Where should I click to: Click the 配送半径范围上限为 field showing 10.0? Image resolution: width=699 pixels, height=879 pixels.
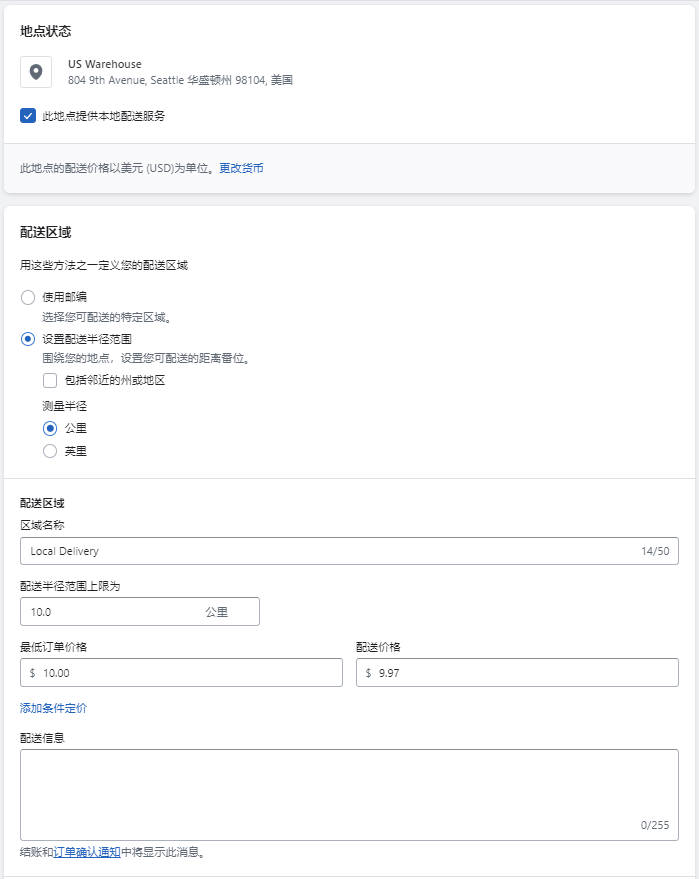[140, 612]
